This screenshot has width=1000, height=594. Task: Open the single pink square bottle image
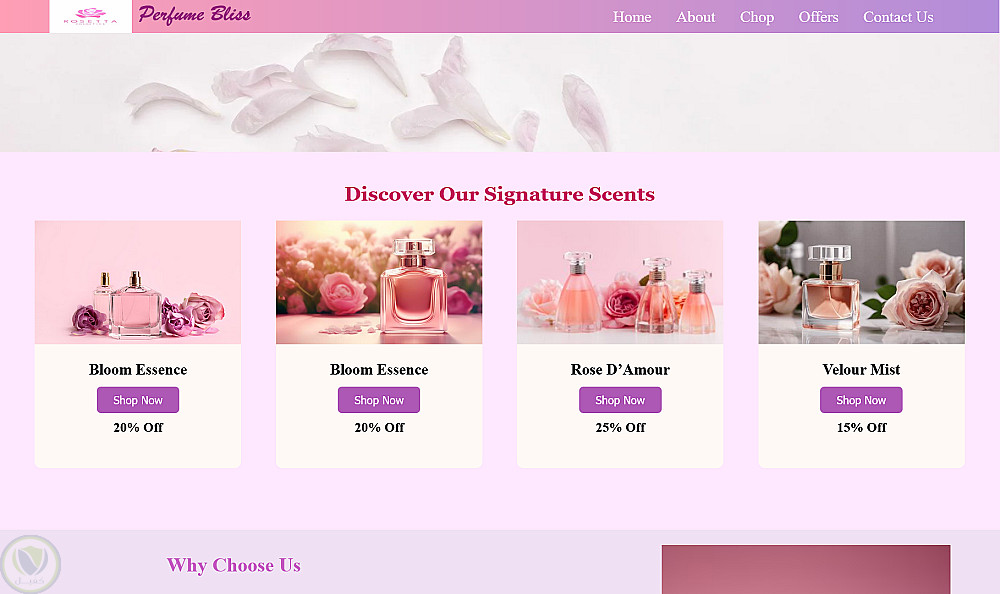[x=379, y=282]
